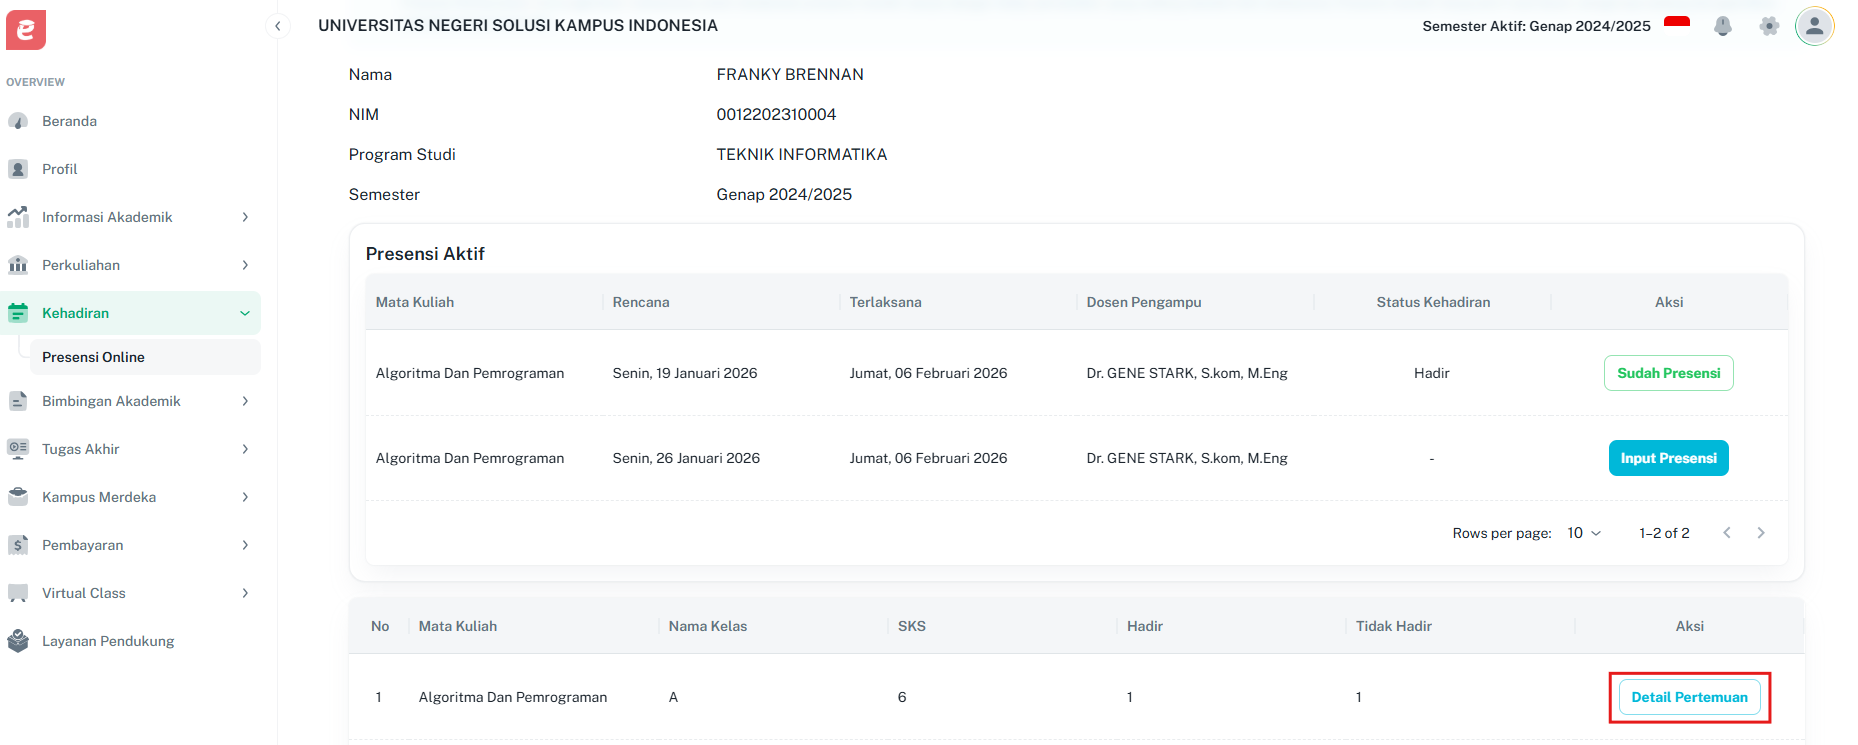This screenshot has width=1858, height=745.
Task: Go to next table page arrow
Action: [1761, 533]
